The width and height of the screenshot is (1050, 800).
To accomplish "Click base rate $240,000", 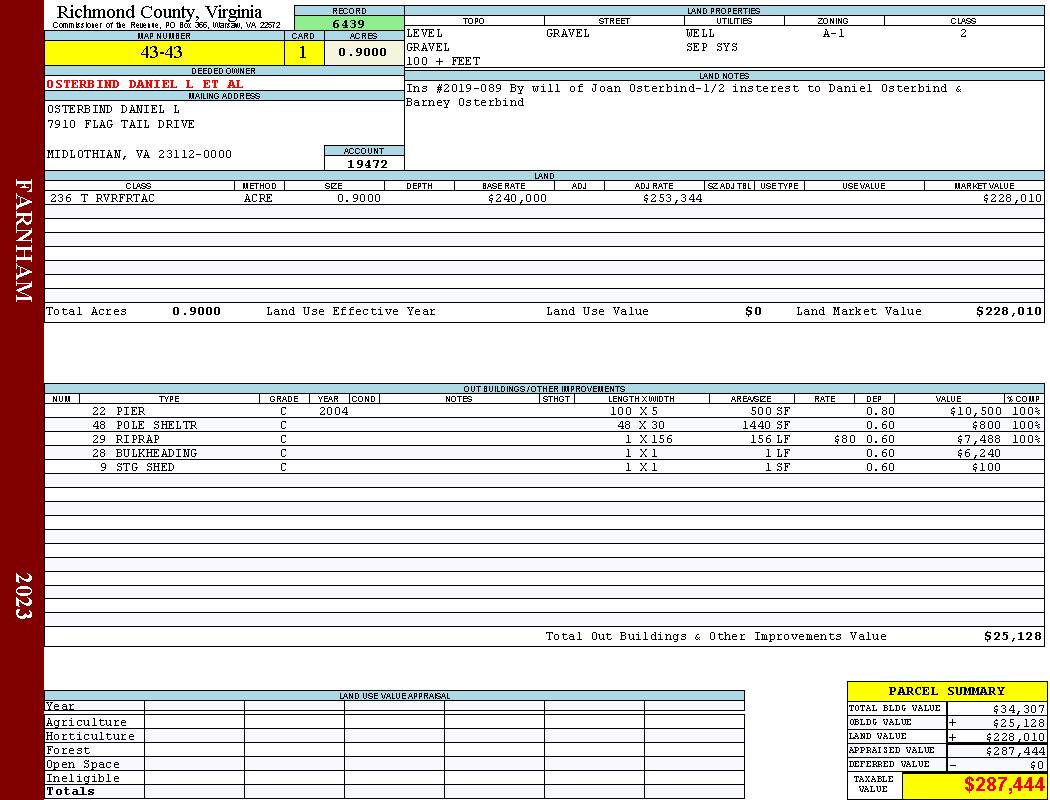I will coord(517,198).
